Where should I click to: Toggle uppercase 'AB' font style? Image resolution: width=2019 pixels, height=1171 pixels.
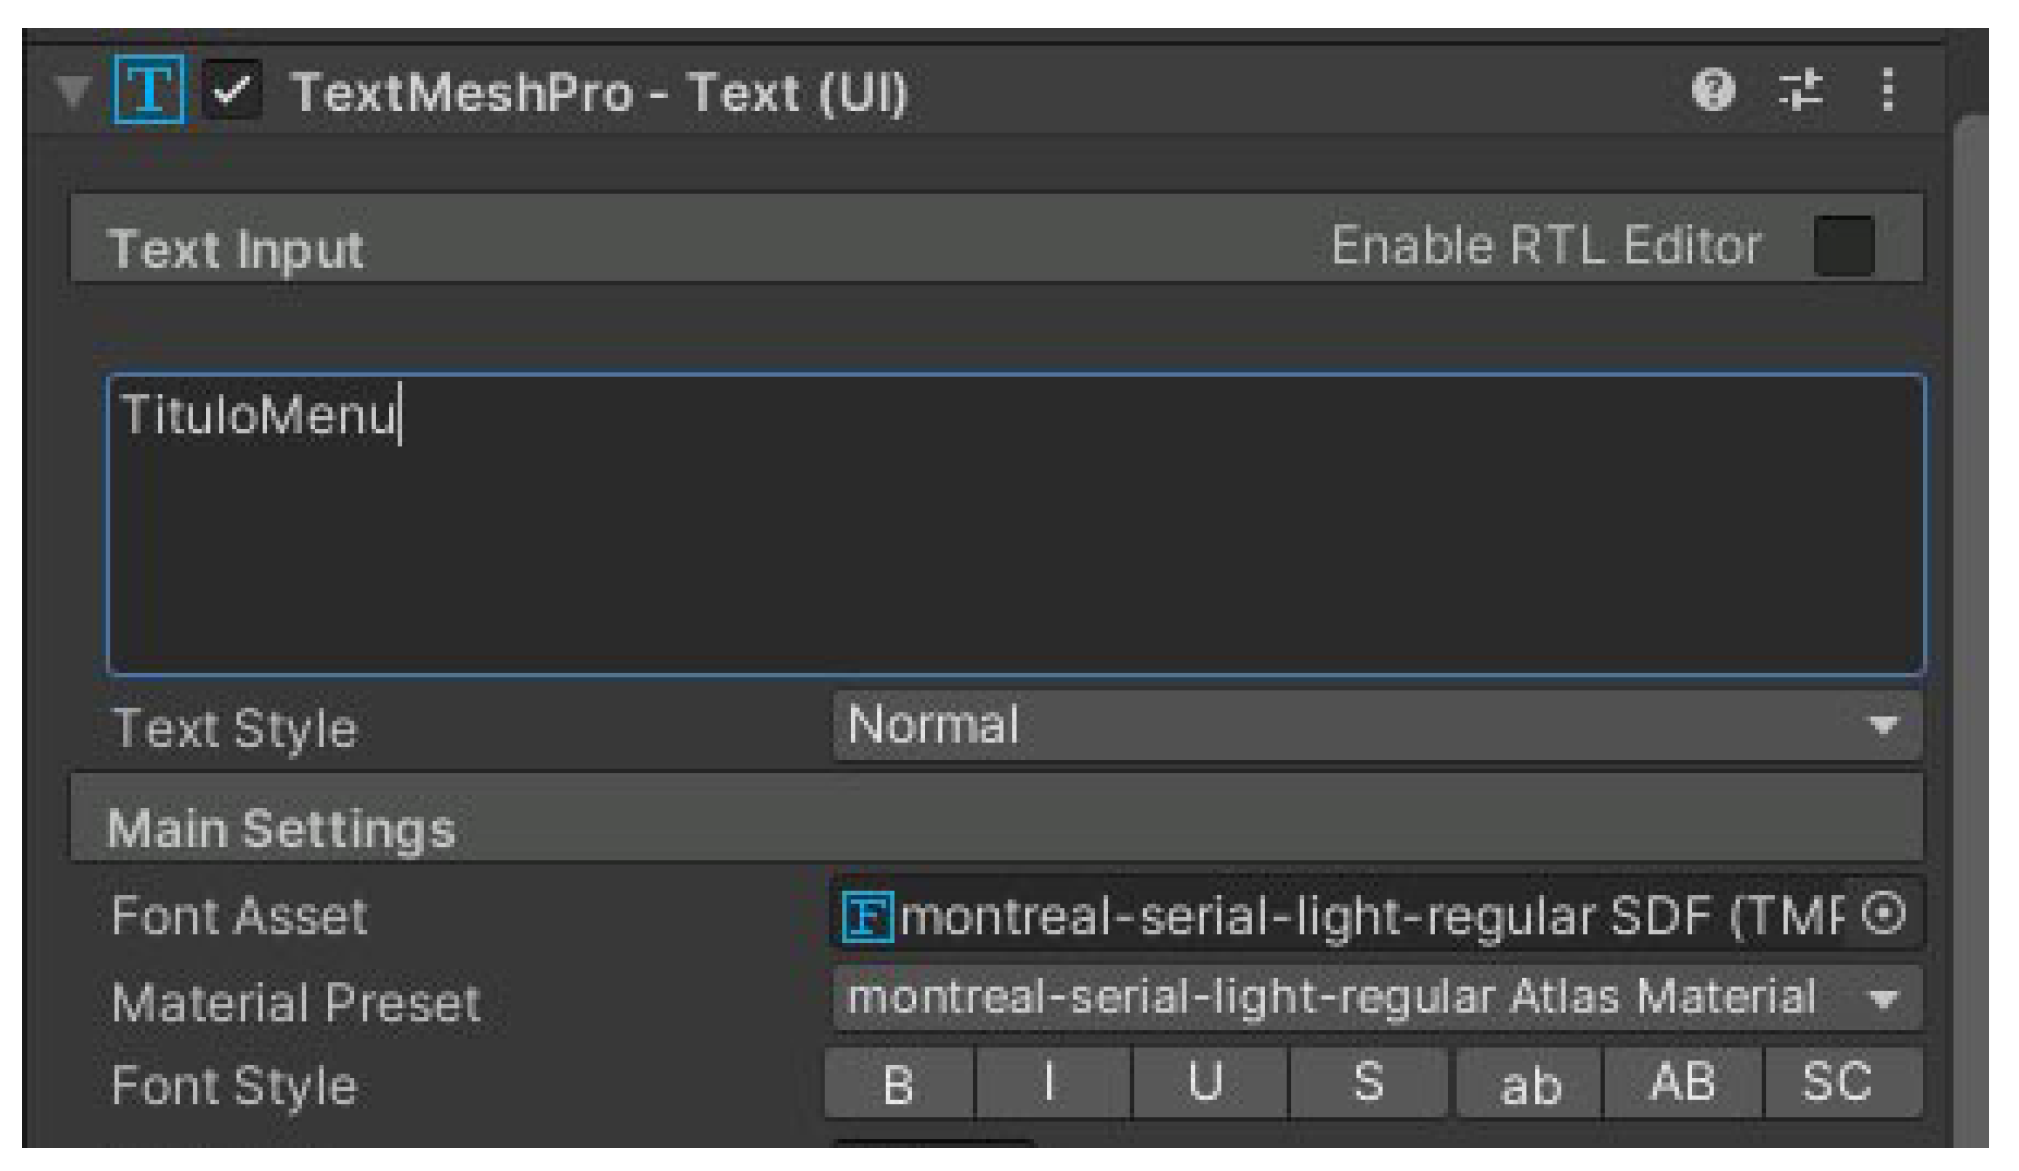click(x=1683, y=1083)
